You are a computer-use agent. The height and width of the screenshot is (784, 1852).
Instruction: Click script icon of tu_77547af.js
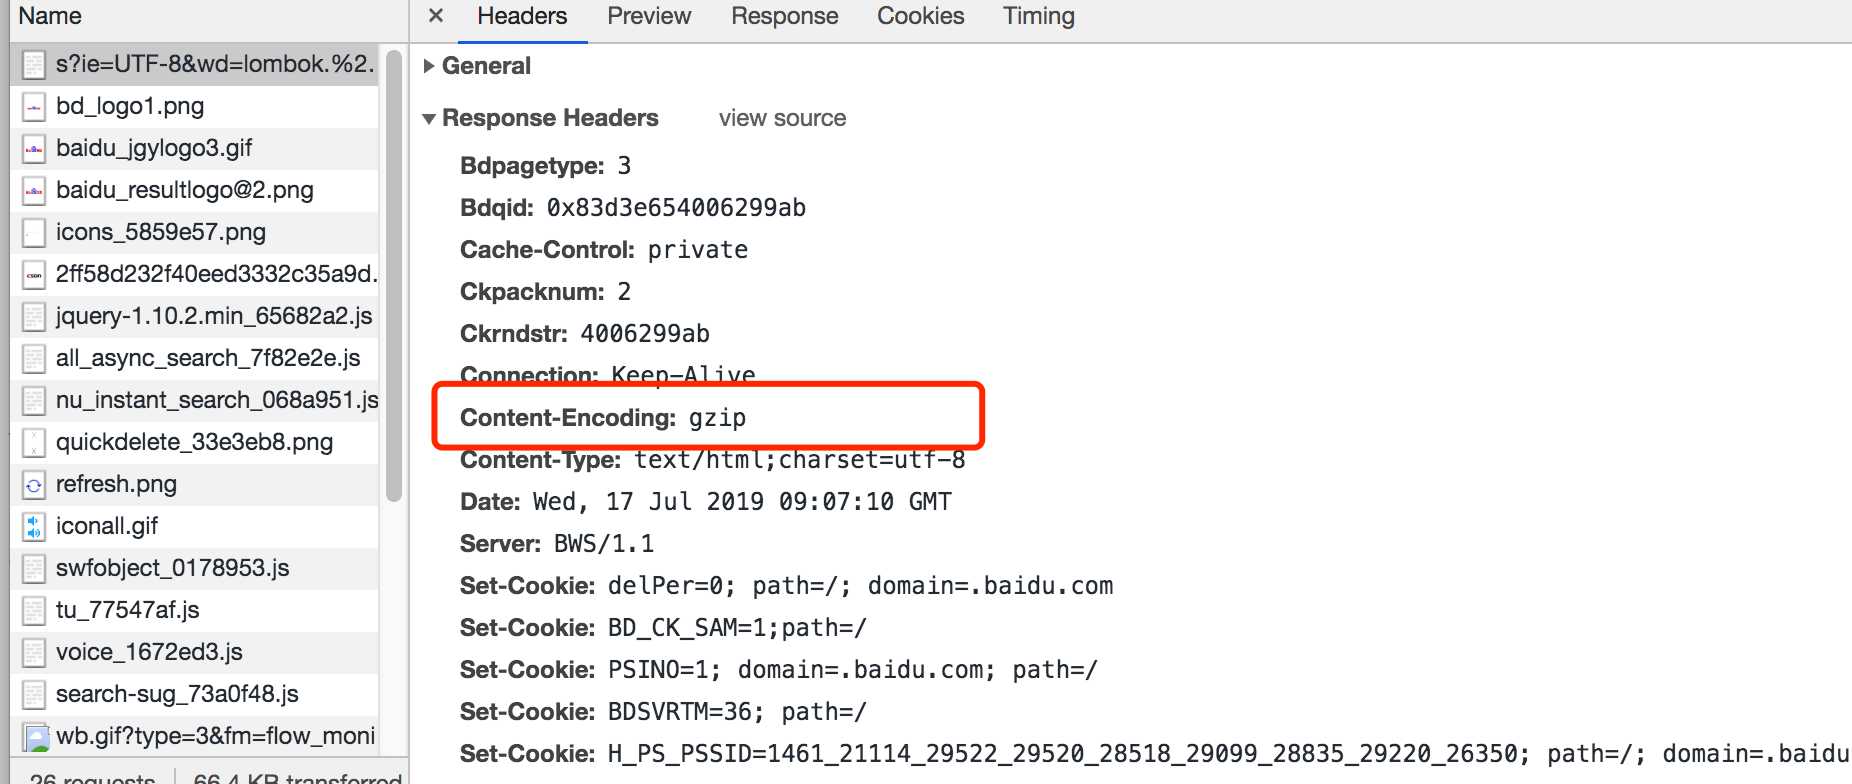[x=34, y=611]
